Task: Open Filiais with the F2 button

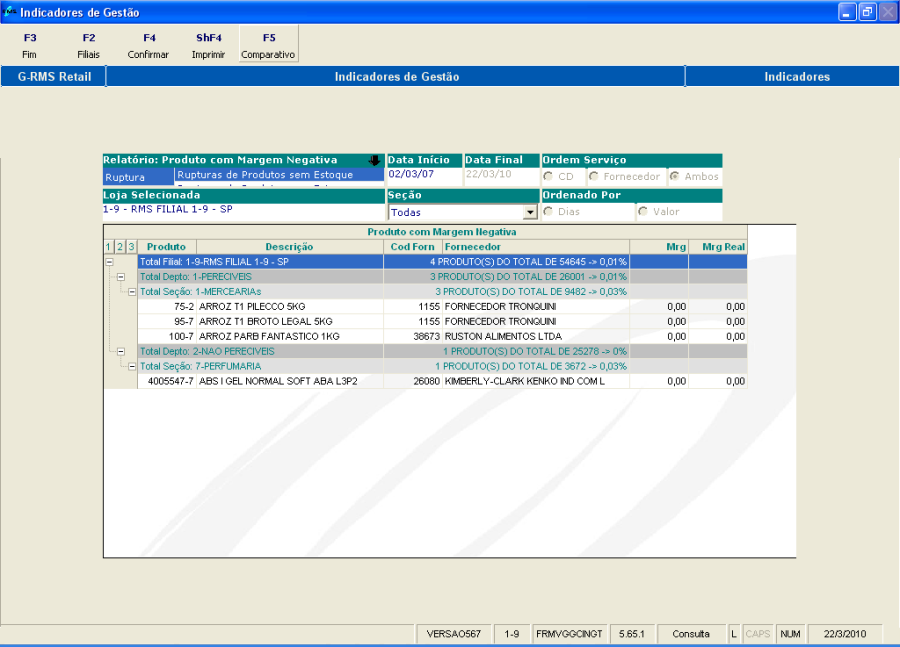Action: click(x=88, y=45)
